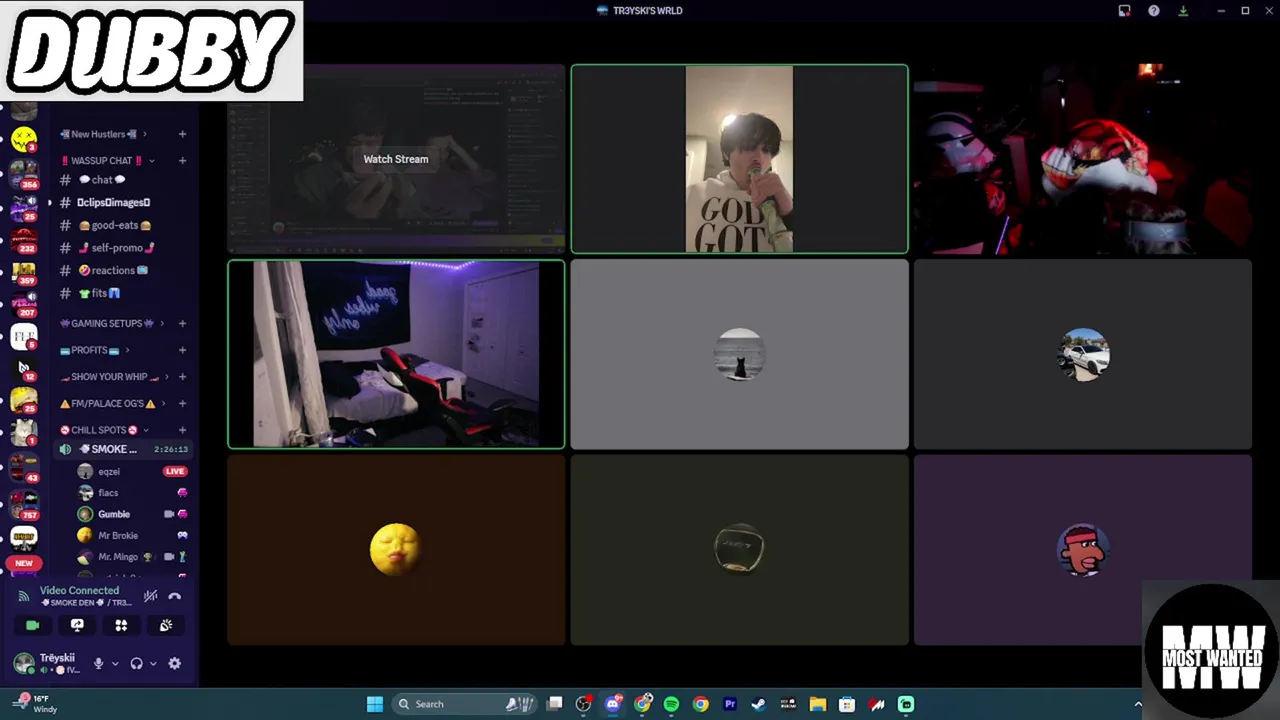This screenshot has height=720, width=1280.
Task: Toggle the camera button in voice panel
Action: pyautogui.click(x=33, y=625)
